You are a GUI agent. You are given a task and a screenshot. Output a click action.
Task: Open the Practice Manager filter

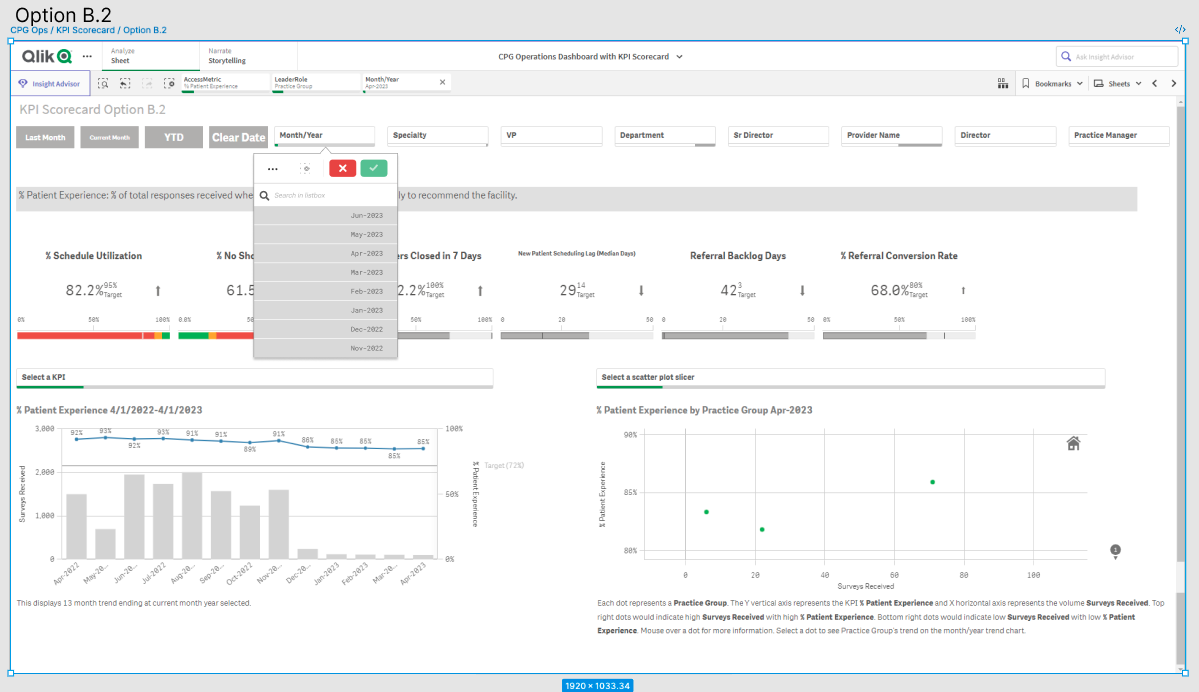click(1119, 135)
